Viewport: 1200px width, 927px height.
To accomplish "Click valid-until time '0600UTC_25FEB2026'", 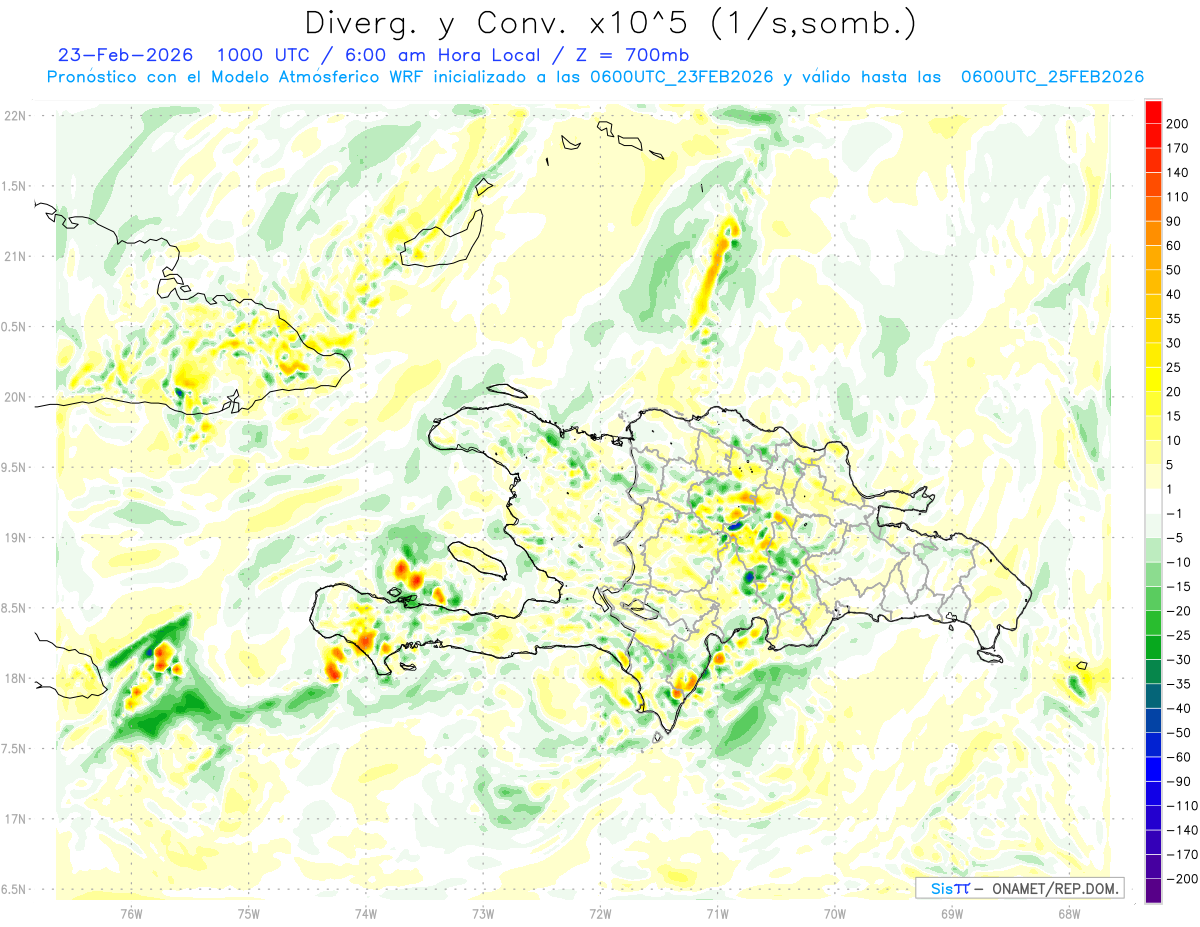I will coord(1052,77).
